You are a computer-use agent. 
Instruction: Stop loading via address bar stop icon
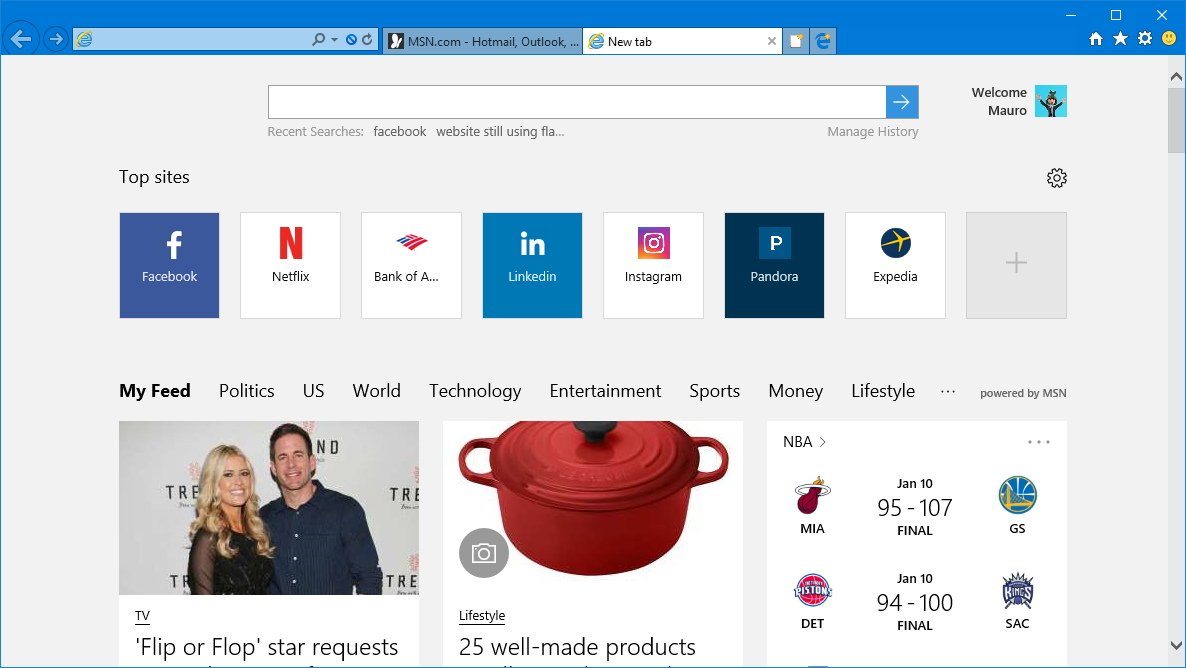(351, 39)
